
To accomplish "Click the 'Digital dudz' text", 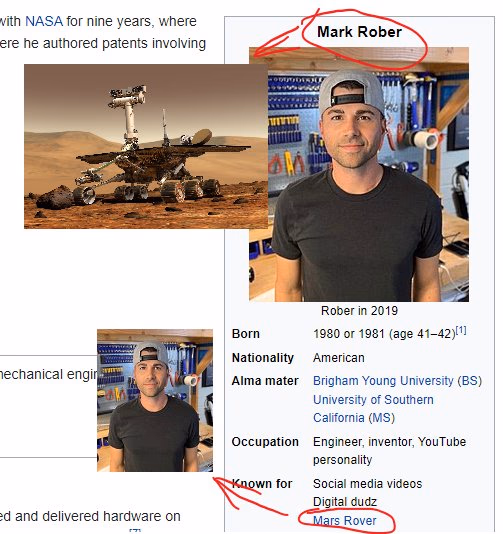I will point(345,502).
